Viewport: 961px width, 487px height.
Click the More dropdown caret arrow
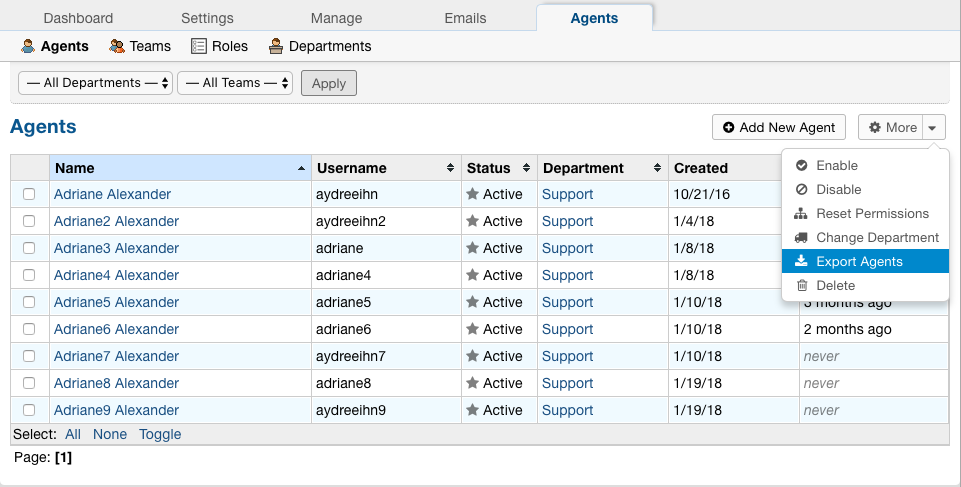click(934, 127)
